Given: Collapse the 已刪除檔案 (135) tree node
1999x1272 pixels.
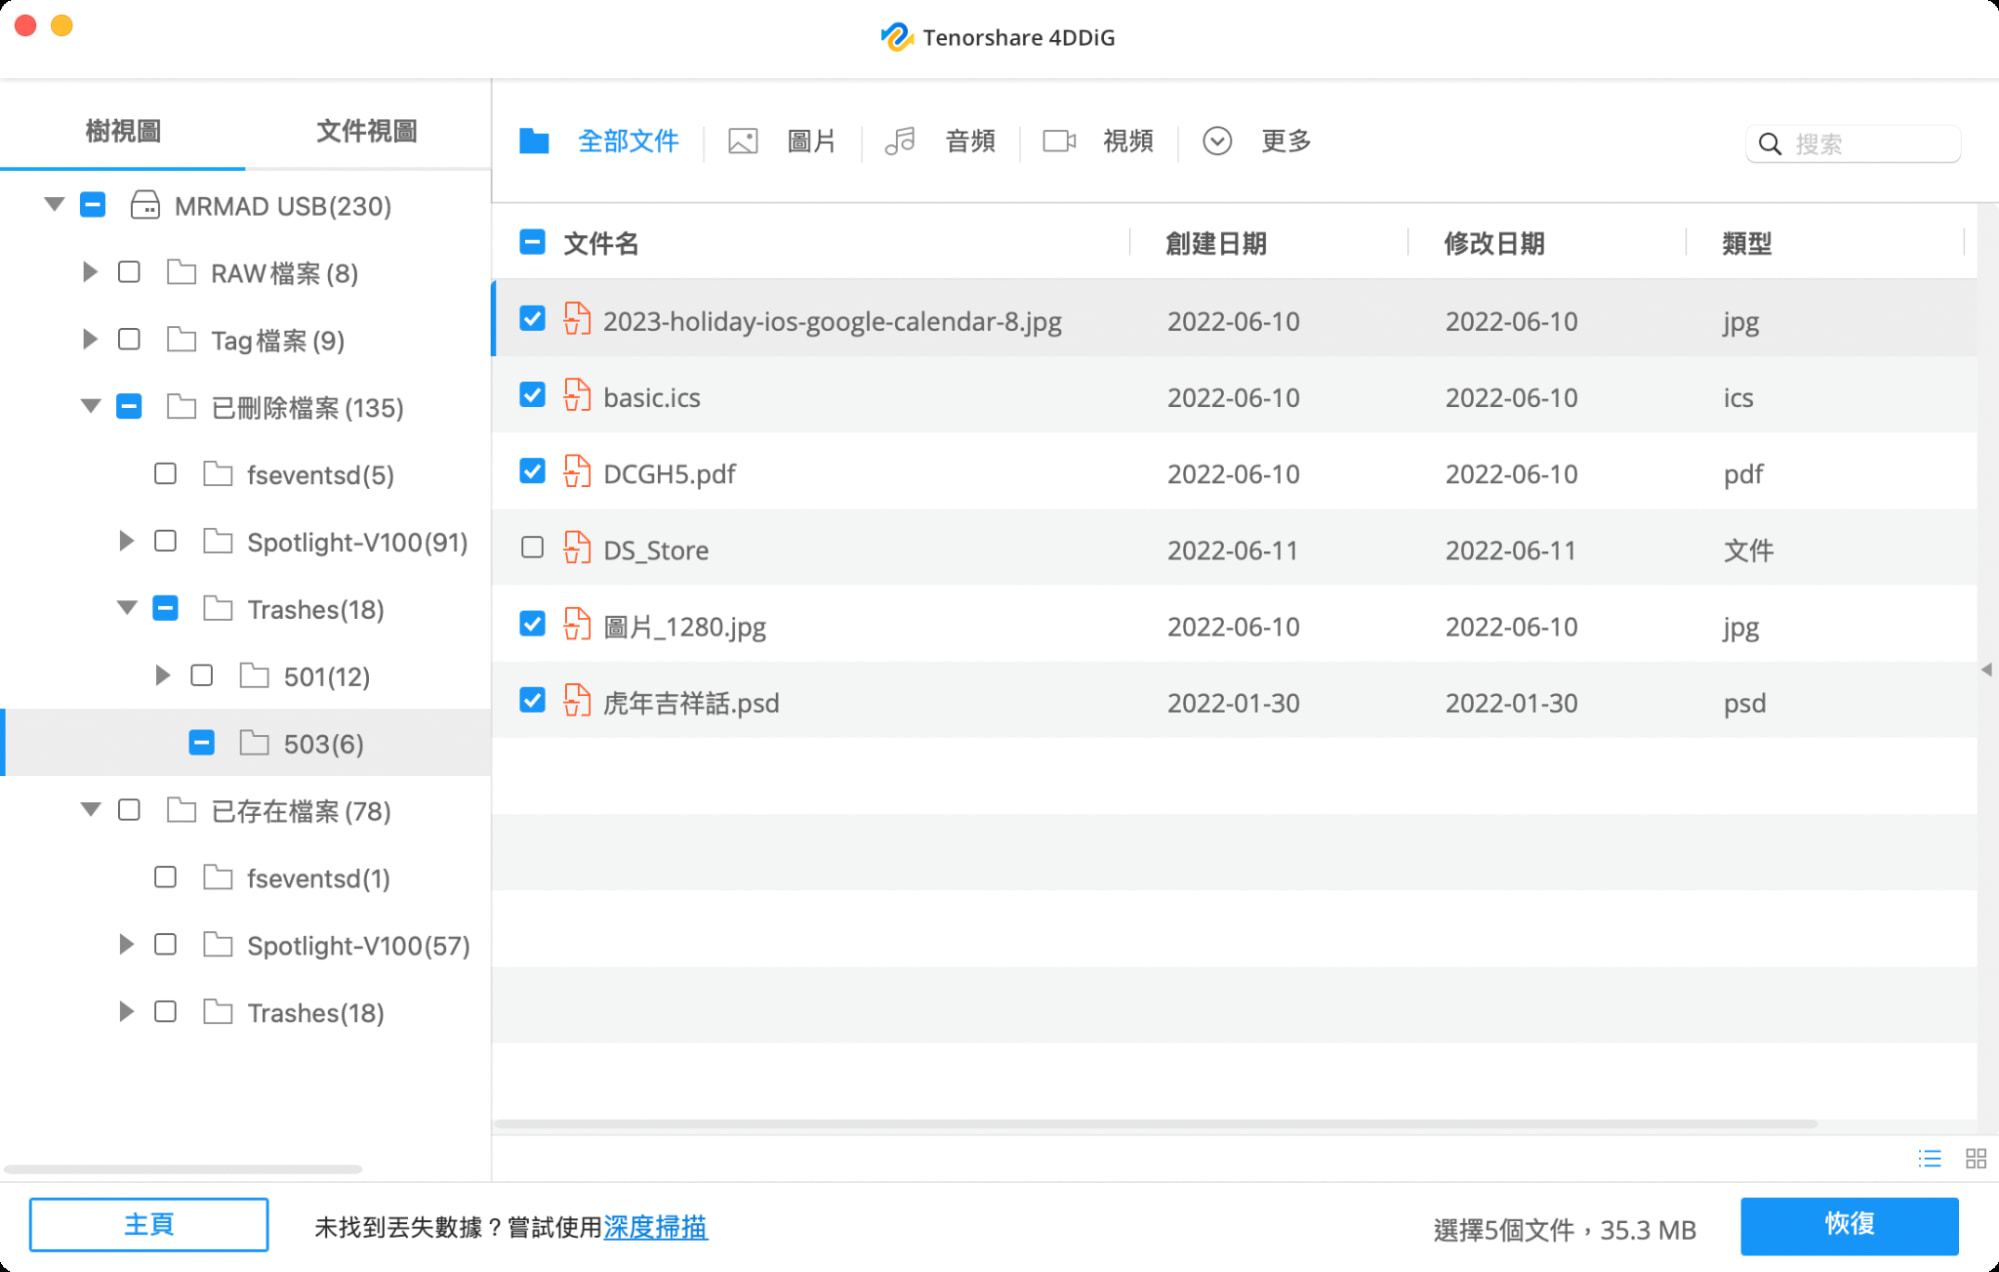Looking at the screenshot, I should point(91,406).
